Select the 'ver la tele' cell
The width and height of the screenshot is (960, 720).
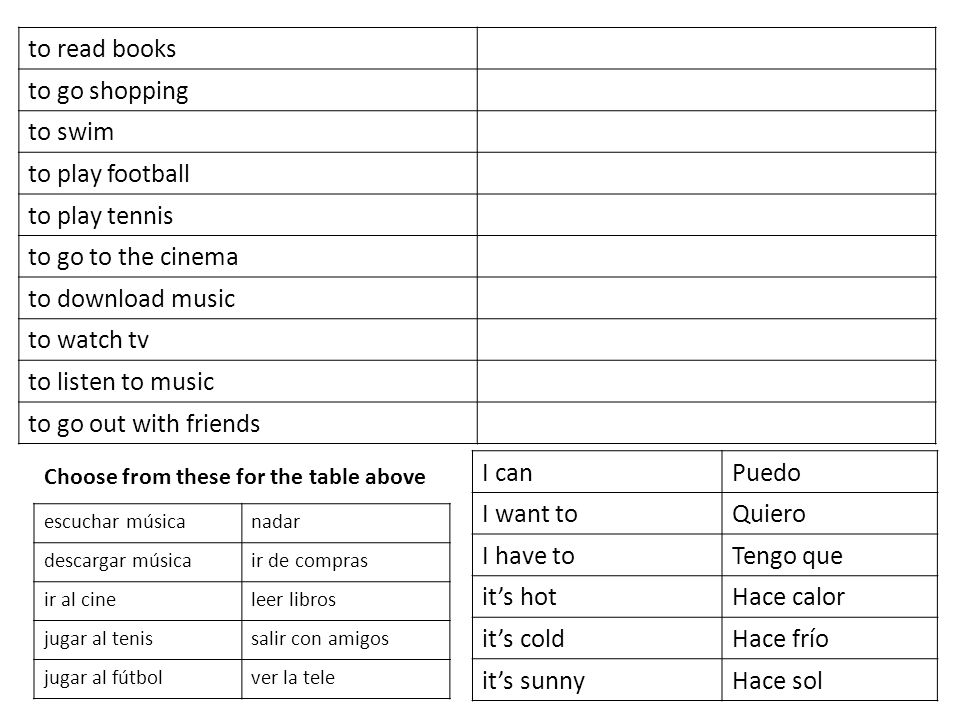click(346, 679)
